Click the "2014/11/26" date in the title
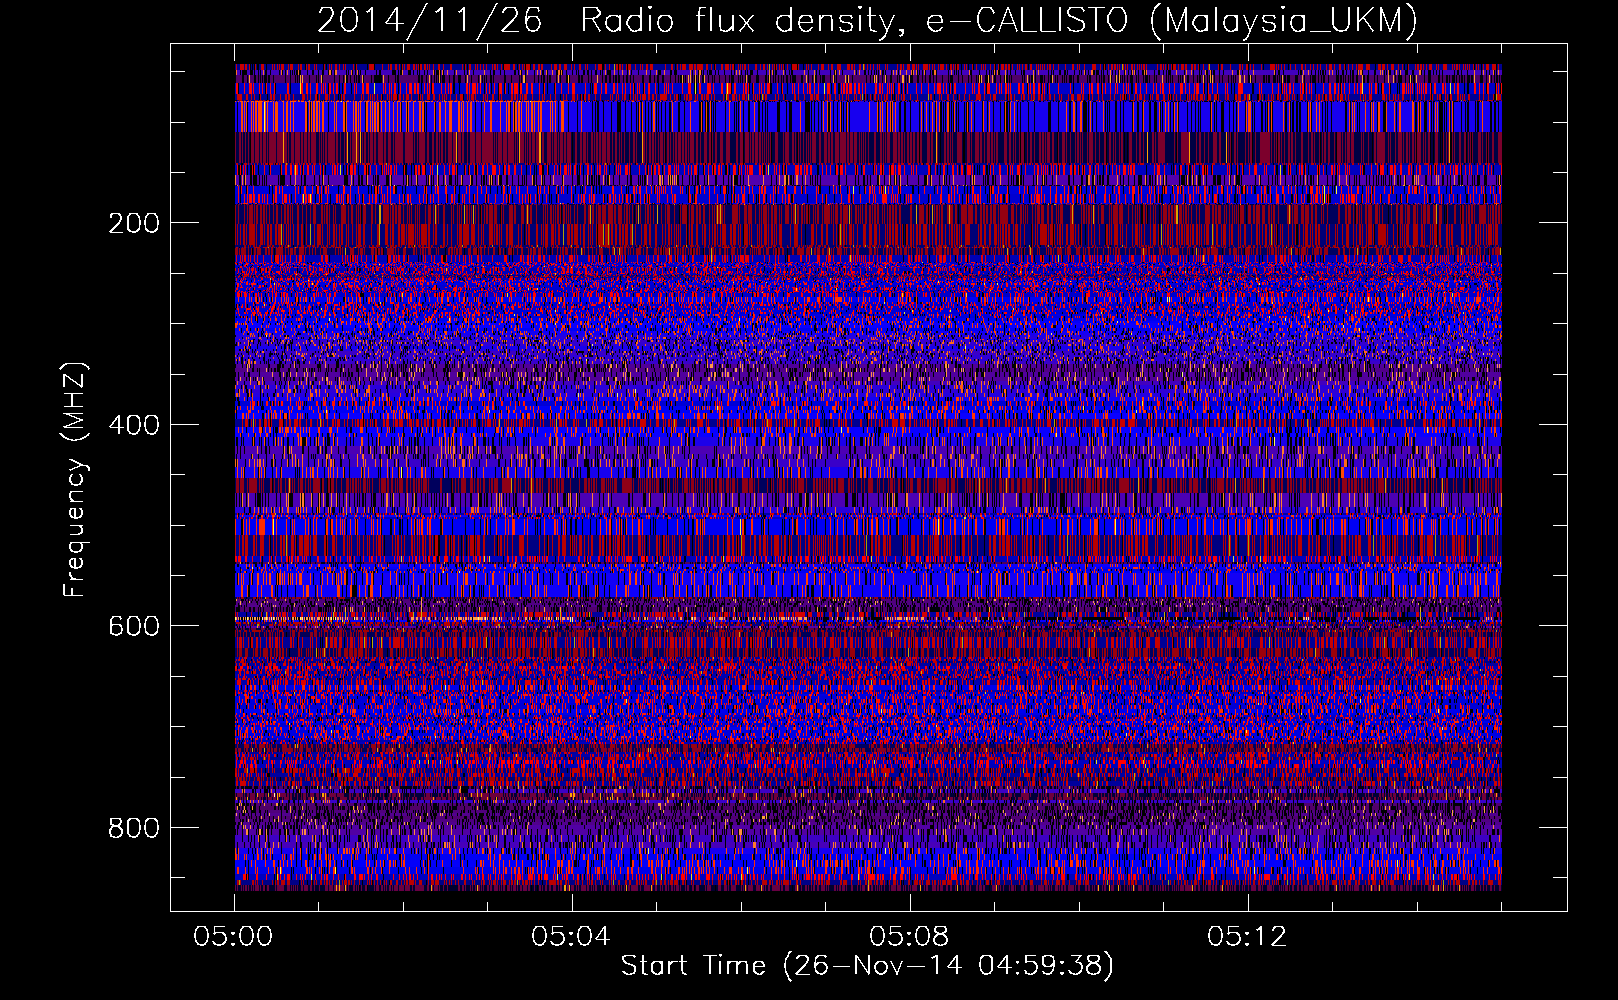Screen dimensions: 1618x1000 (x=430, y=21)
